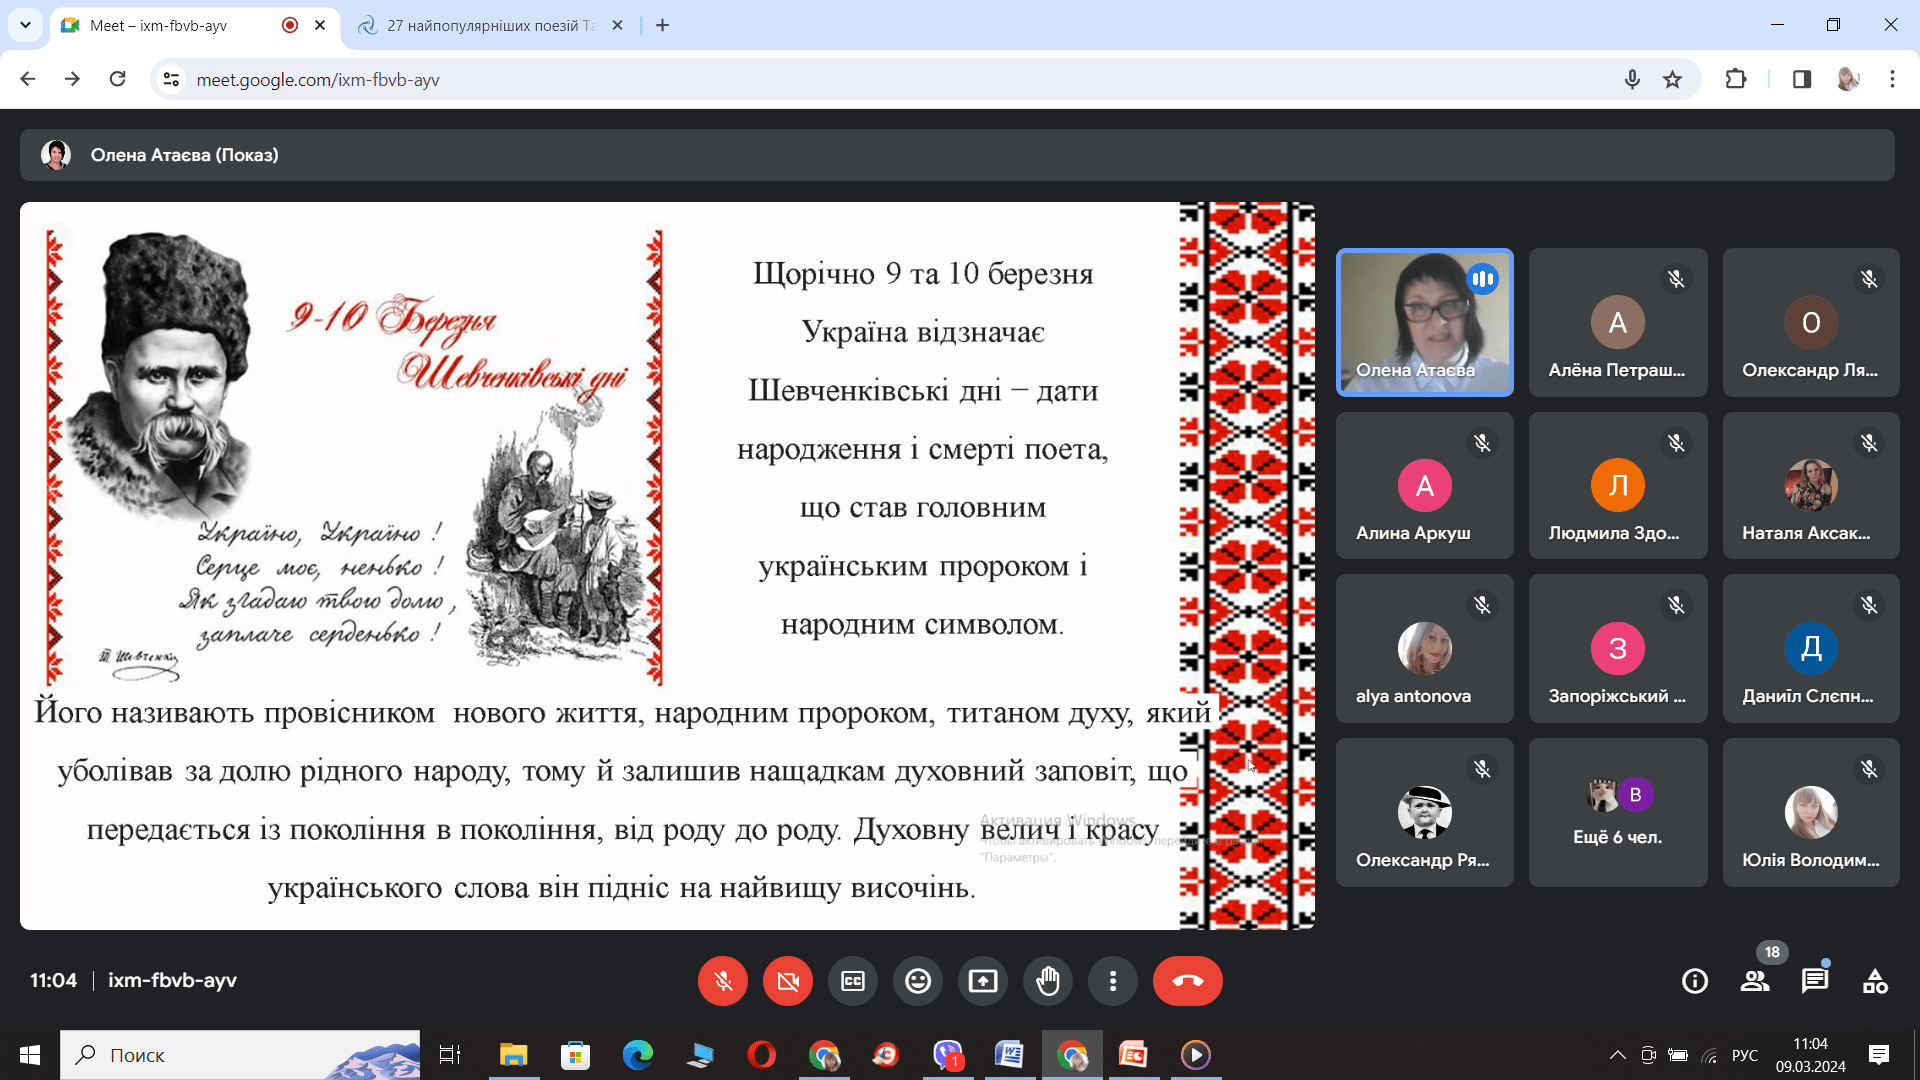Viewport: 1920px width, 1080px height.
Task: Open the chat messages panel
Action: (x=1815, y=981)
